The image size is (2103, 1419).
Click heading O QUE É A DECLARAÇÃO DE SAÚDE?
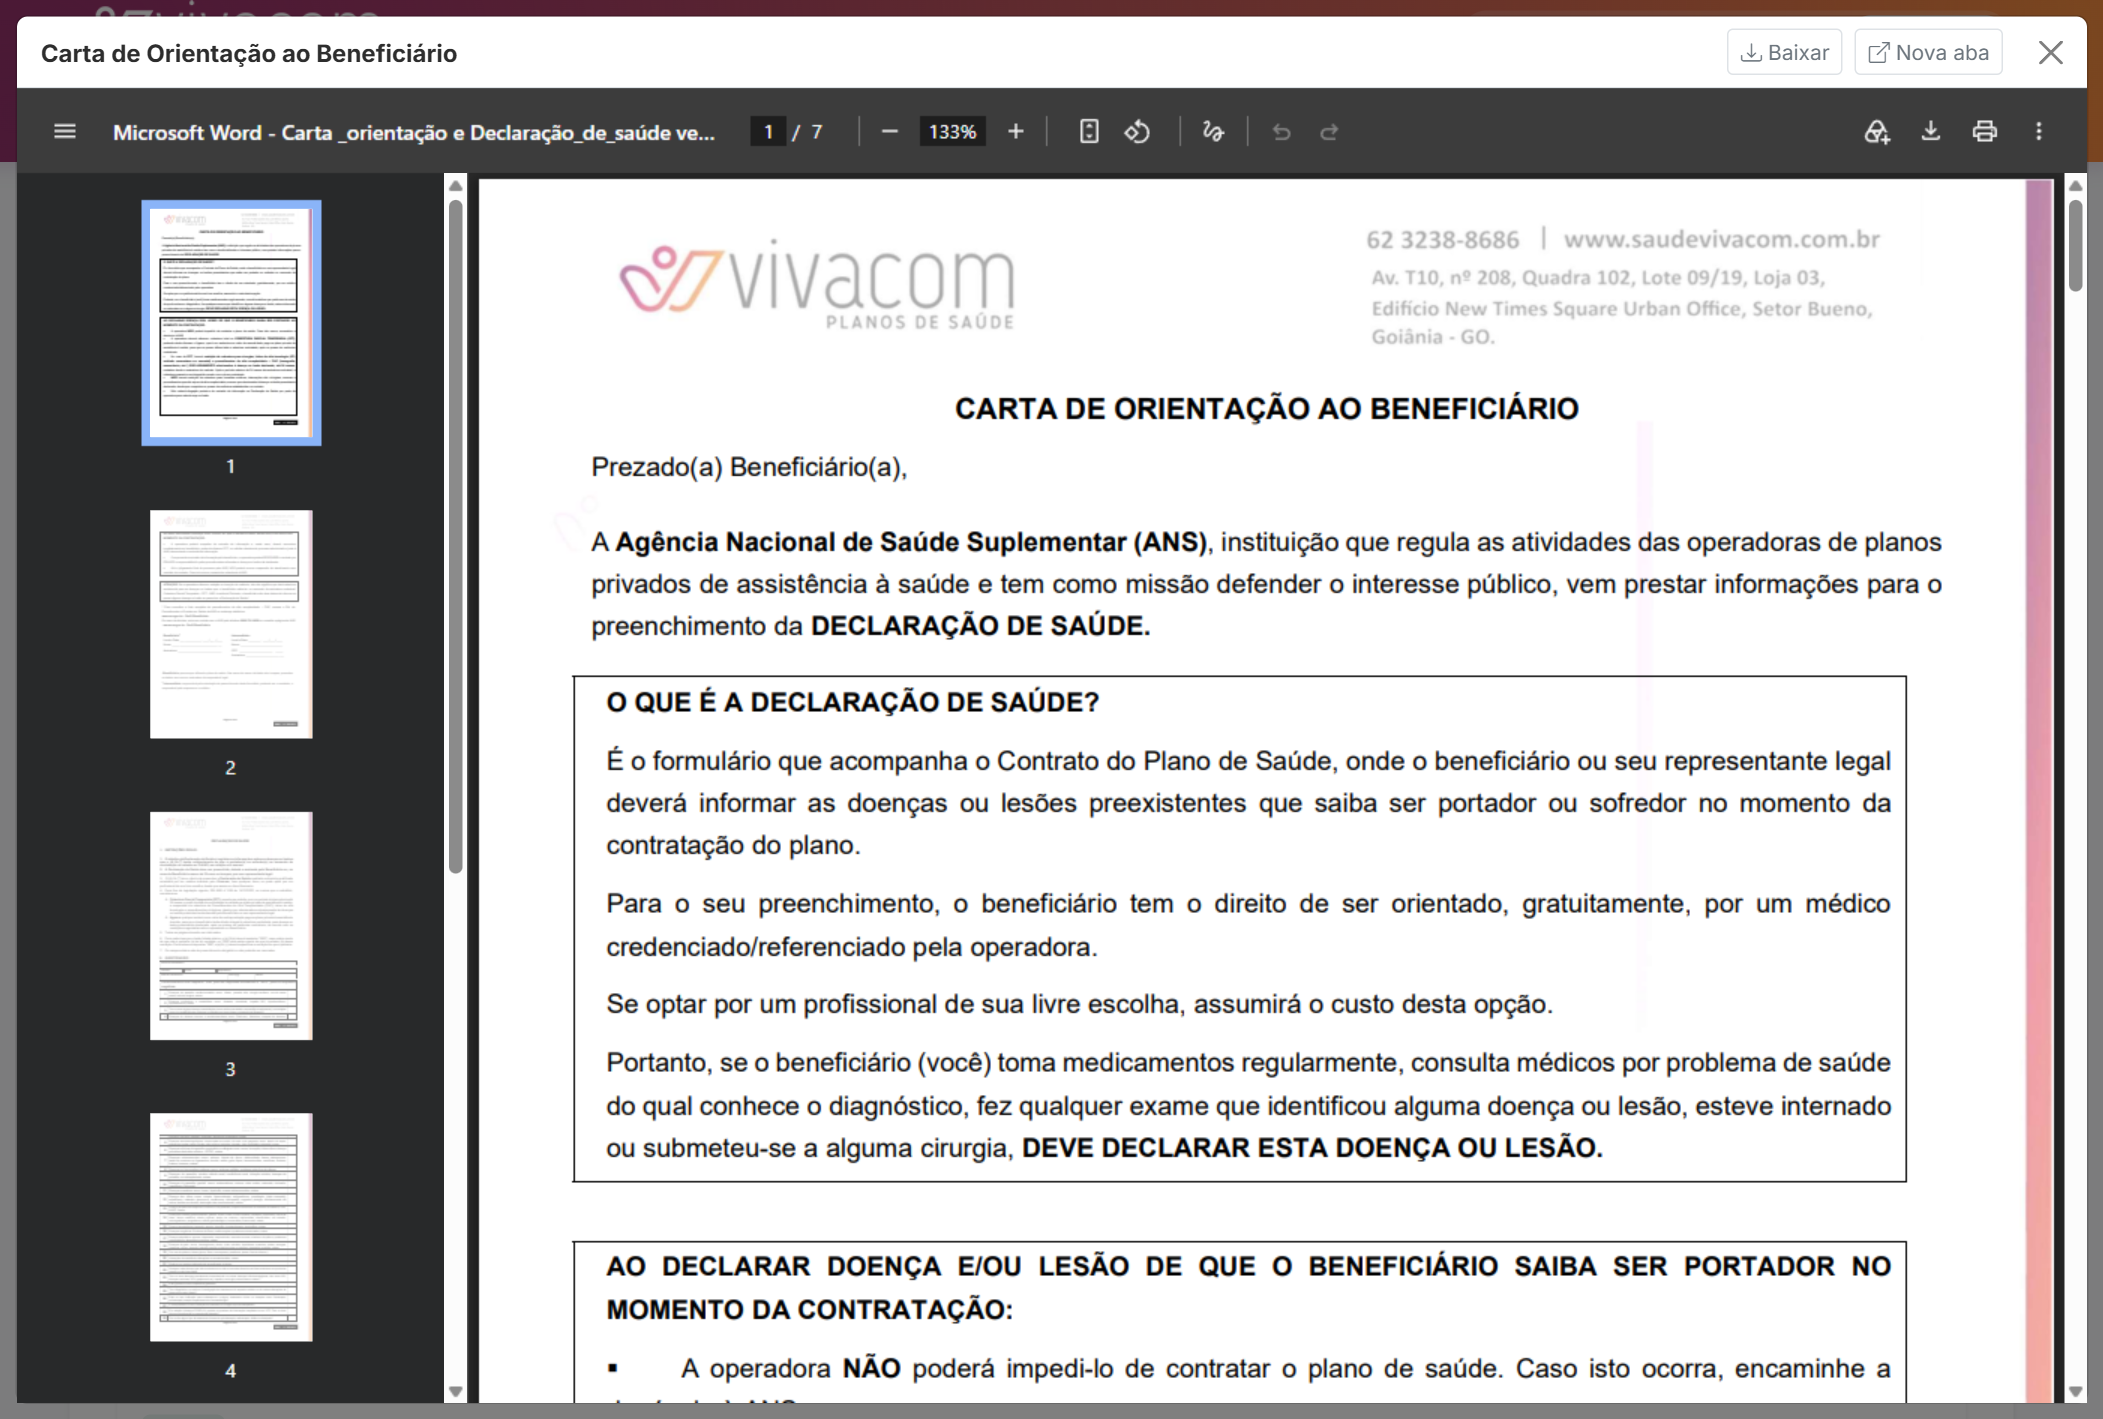point(852,703)
